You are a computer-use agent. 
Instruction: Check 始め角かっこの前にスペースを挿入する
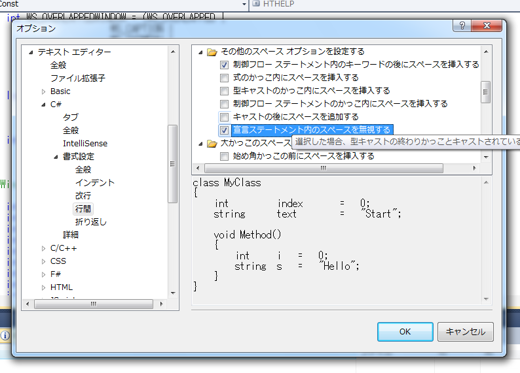pos(224,156)
